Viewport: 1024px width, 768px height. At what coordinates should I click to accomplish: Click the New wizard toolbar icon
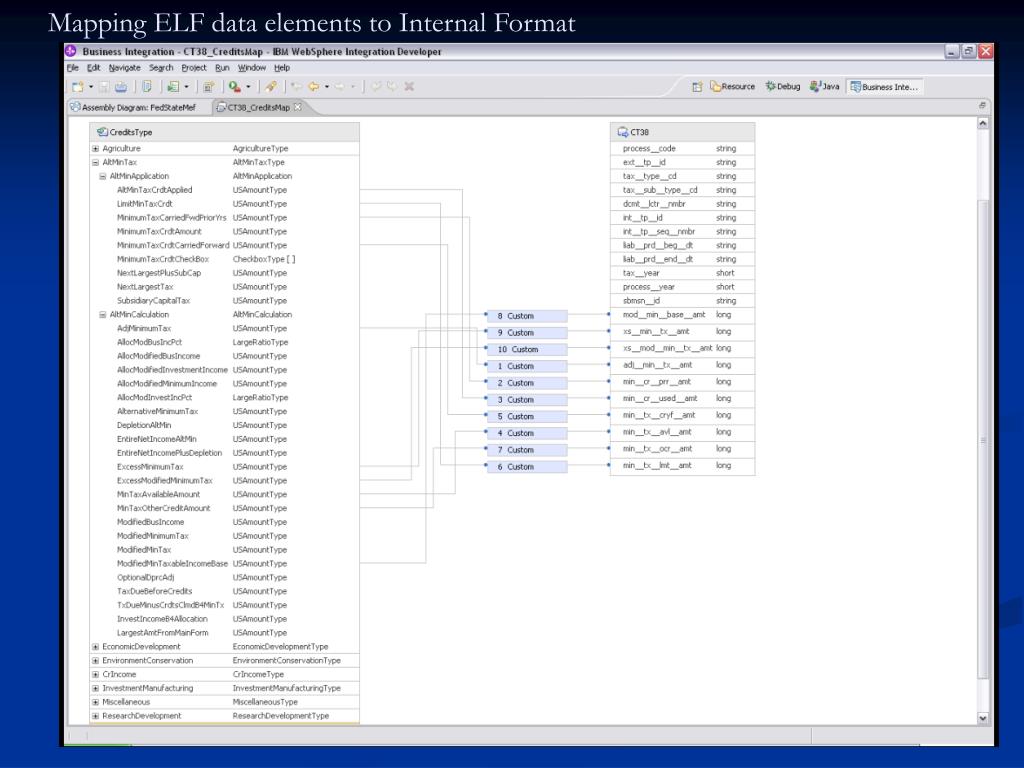coord(78,86)
